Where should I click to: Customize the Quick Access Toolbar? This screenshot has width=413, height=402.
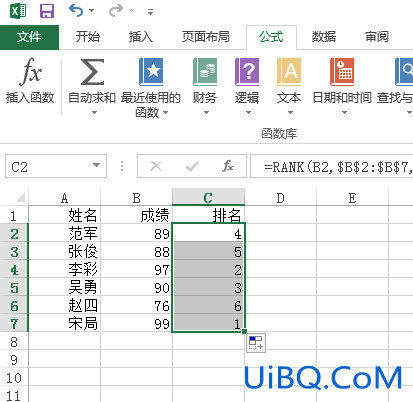click(151, 12)
